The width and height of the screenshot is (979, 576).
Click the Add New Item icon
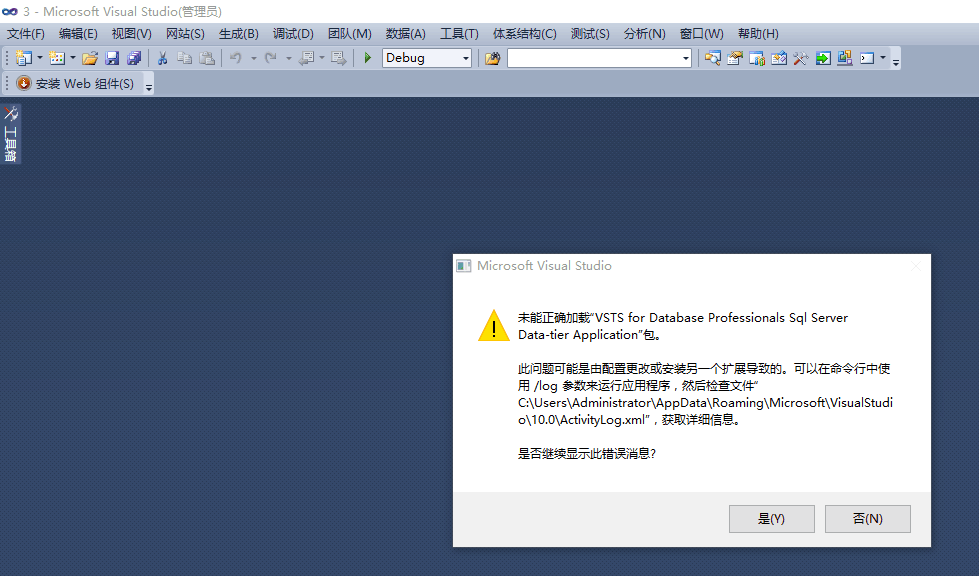[57, 58]
